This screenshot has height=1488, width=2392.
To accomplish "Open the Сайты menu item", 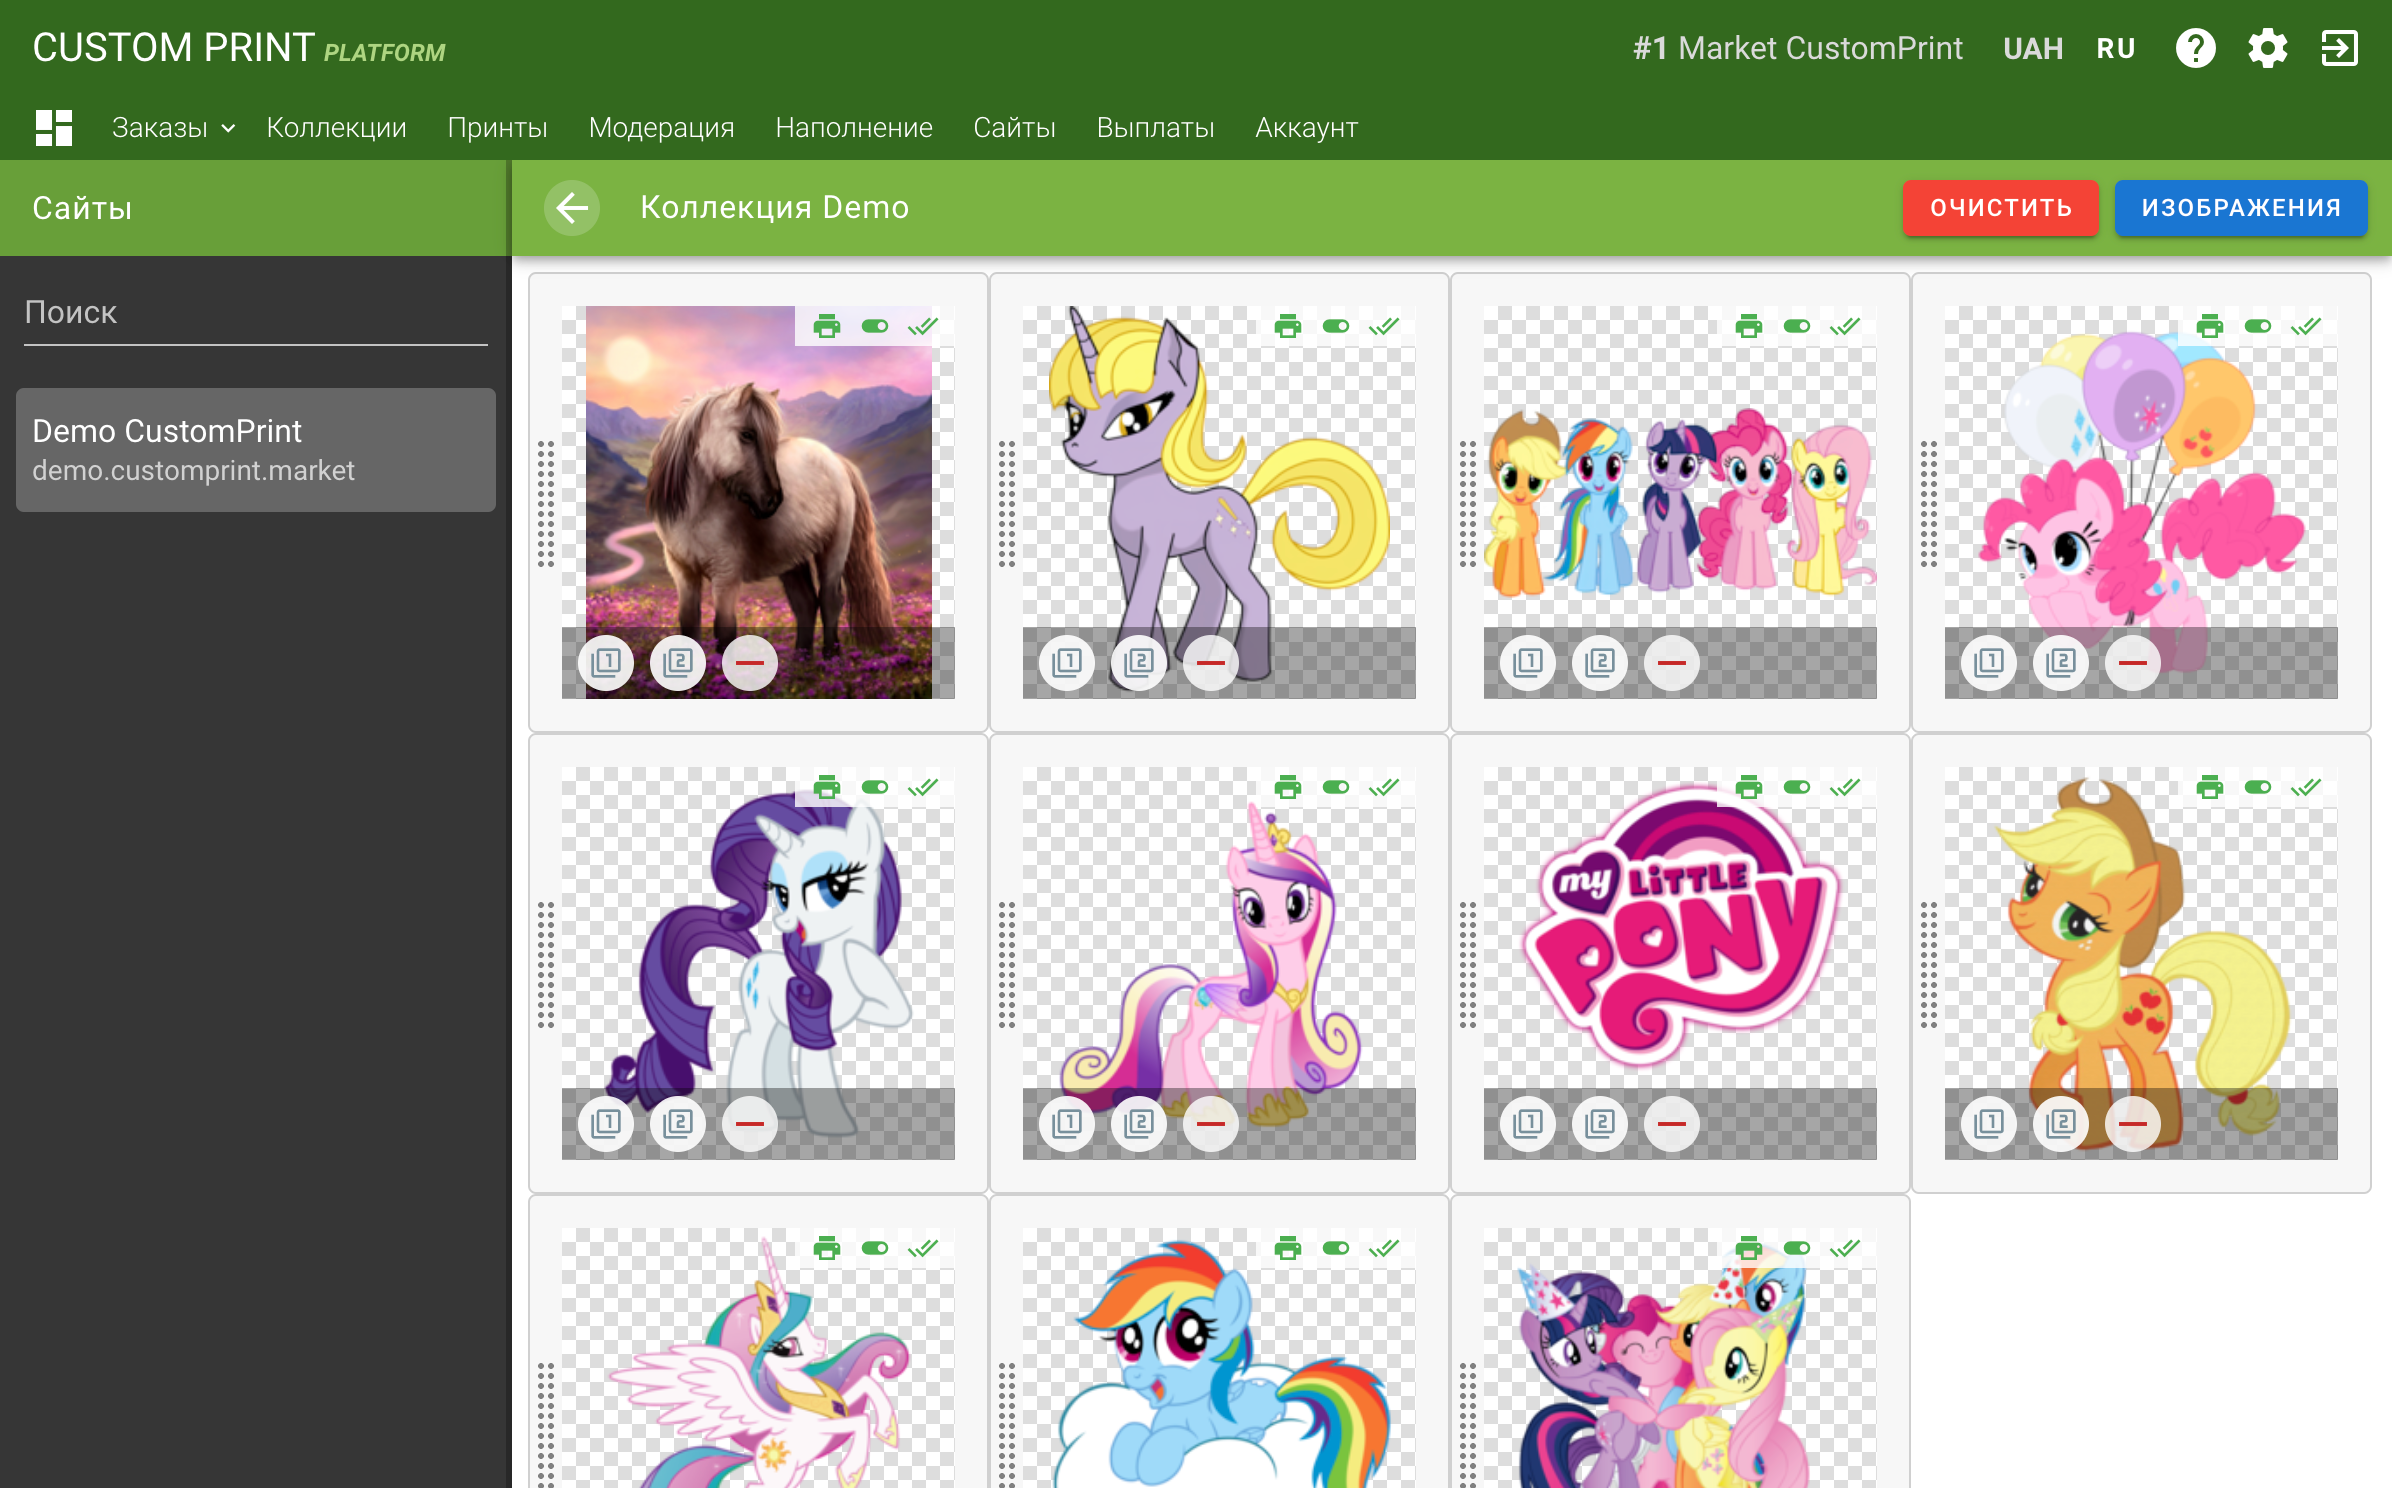I will click(1015, 128).
